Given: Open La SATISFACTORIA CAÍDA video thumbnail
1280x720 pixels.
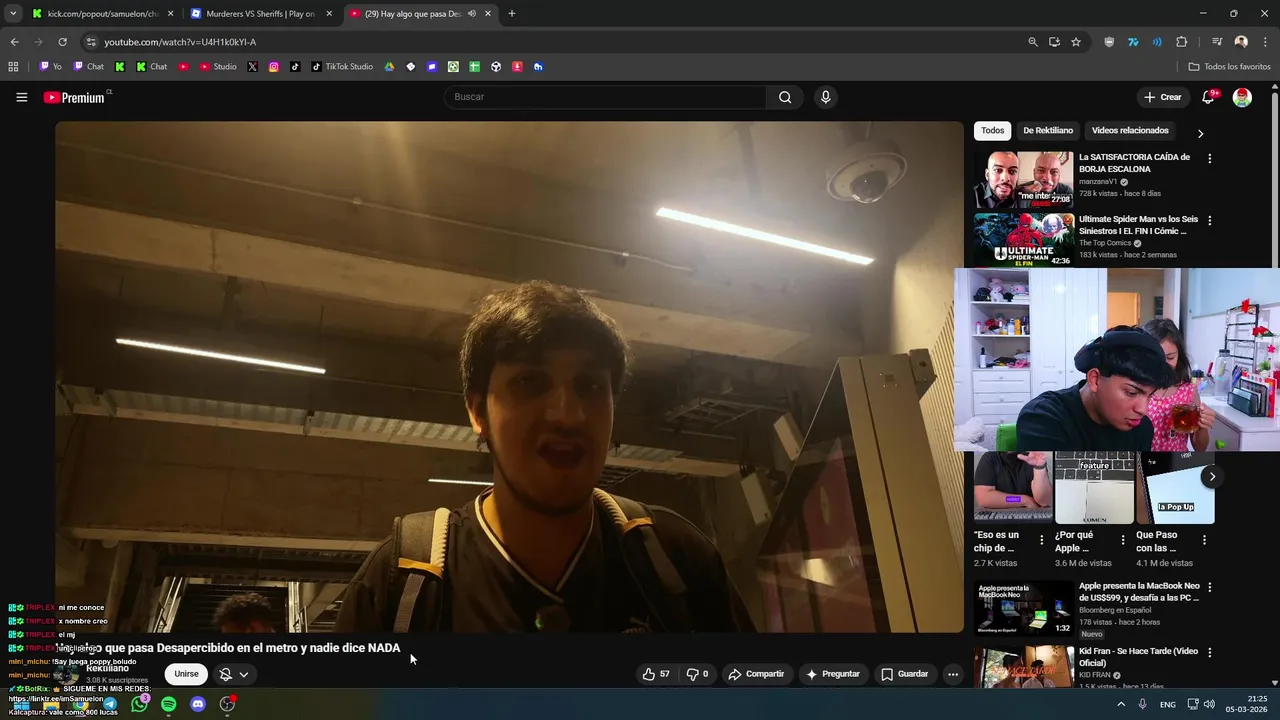Looking at the screenshot, I should [1024, 179].
